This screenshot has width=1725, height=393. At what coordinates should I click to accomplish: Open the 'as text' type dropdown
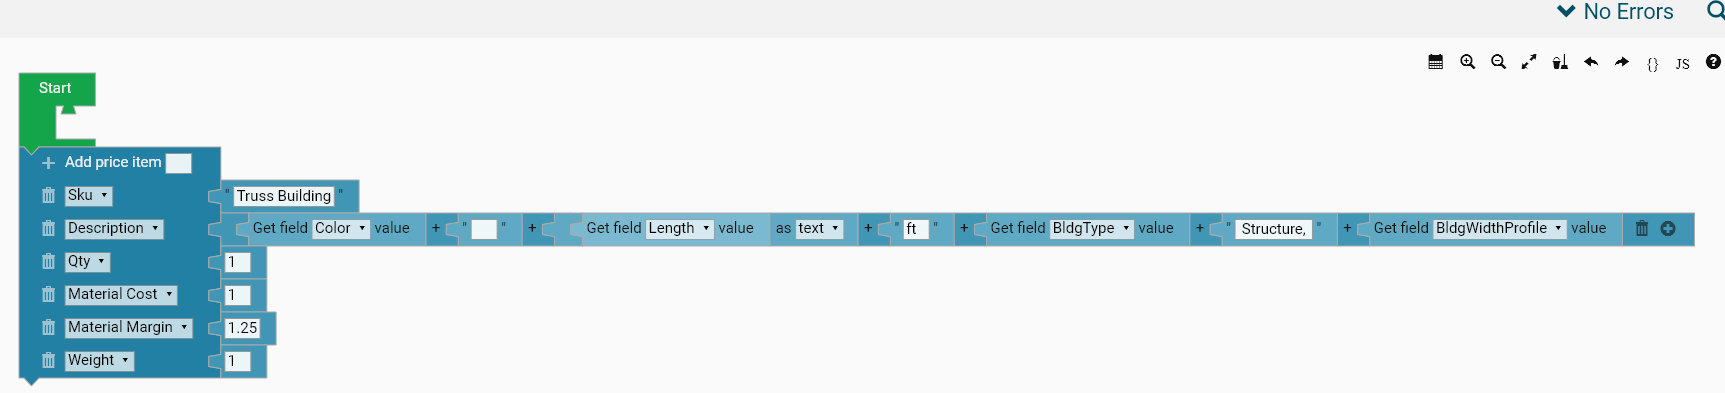coord(819,228)
